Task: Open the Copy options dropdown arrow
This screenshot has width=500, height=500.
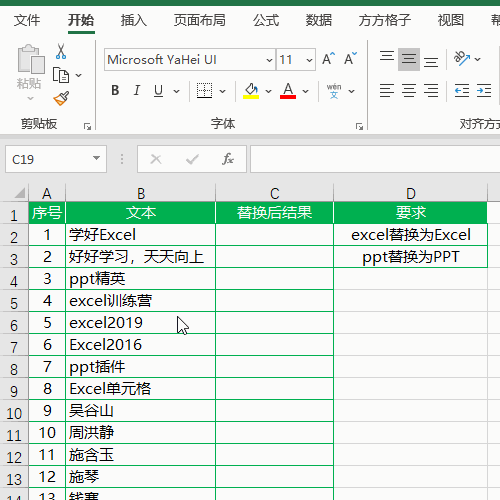Action: [x=79, y=75]
